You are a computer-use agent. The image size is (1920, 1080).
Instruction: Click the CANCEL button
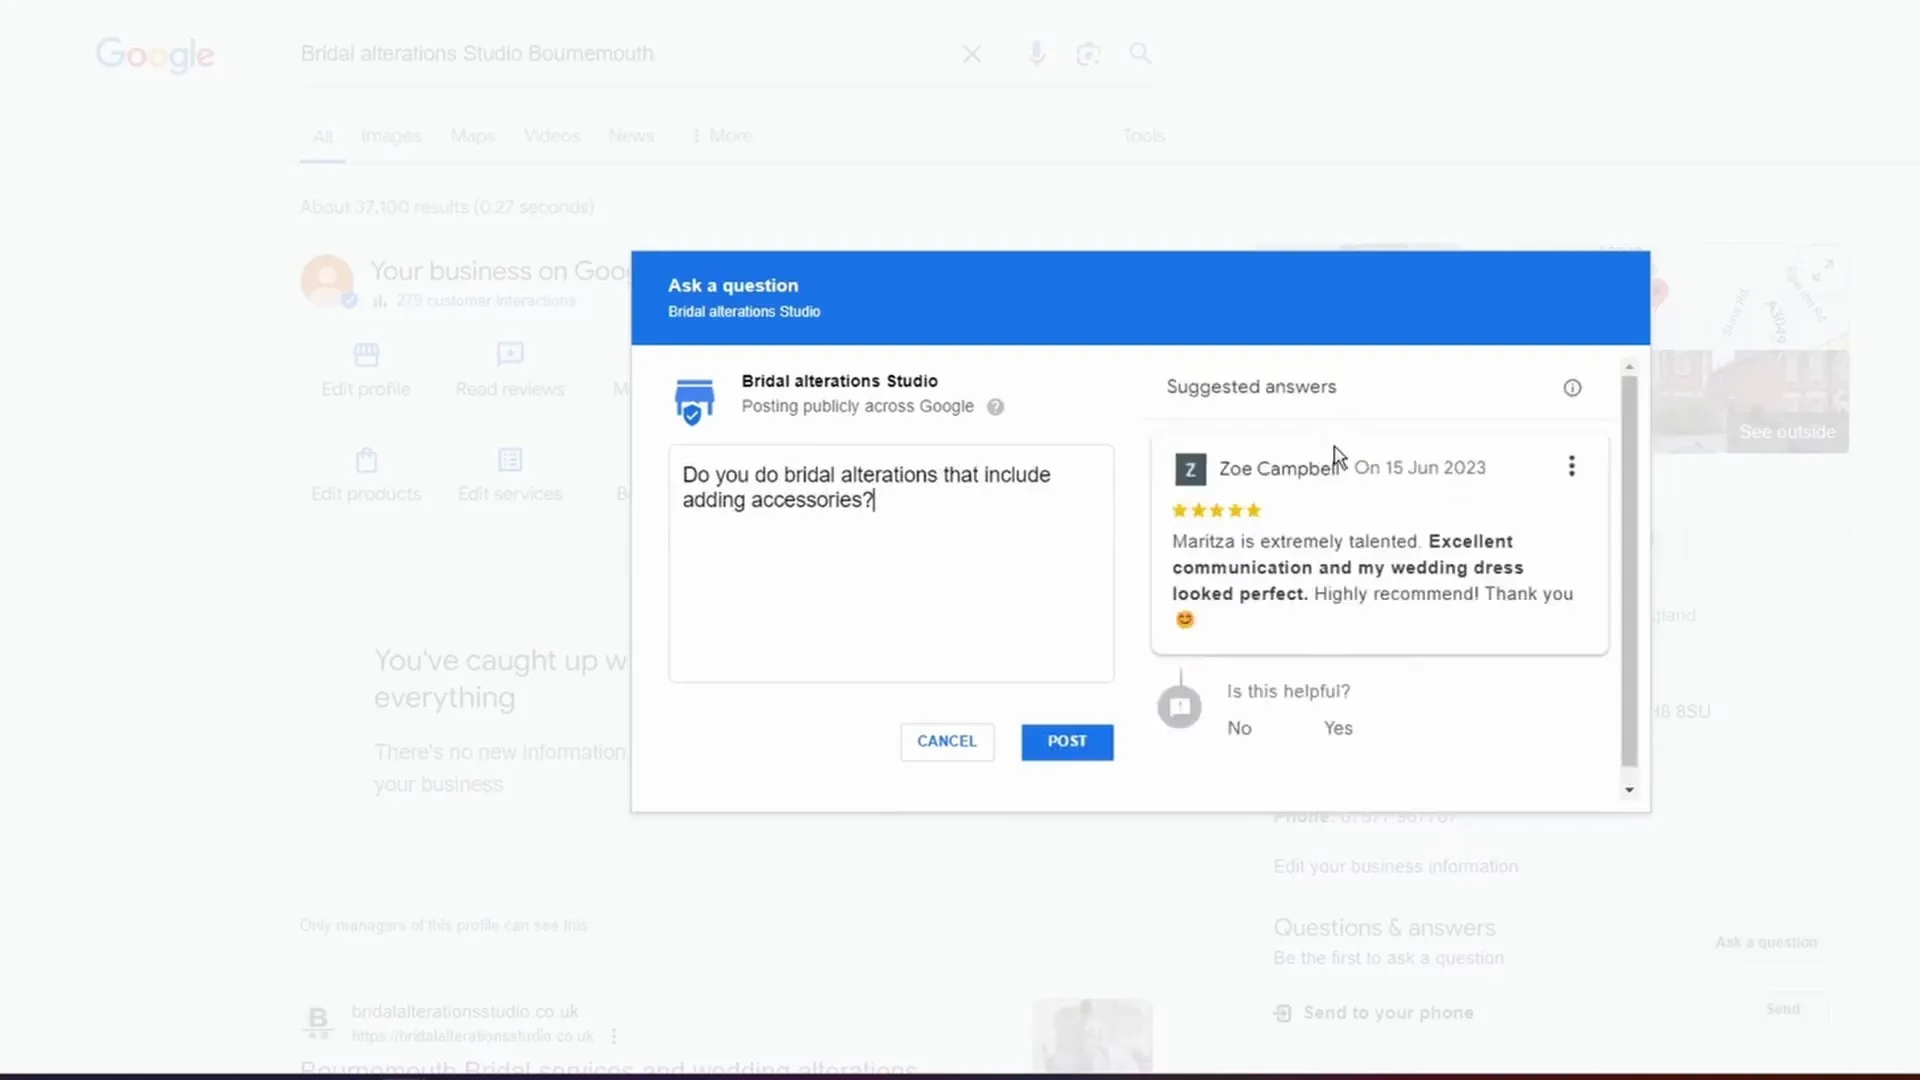click(947, 741)
